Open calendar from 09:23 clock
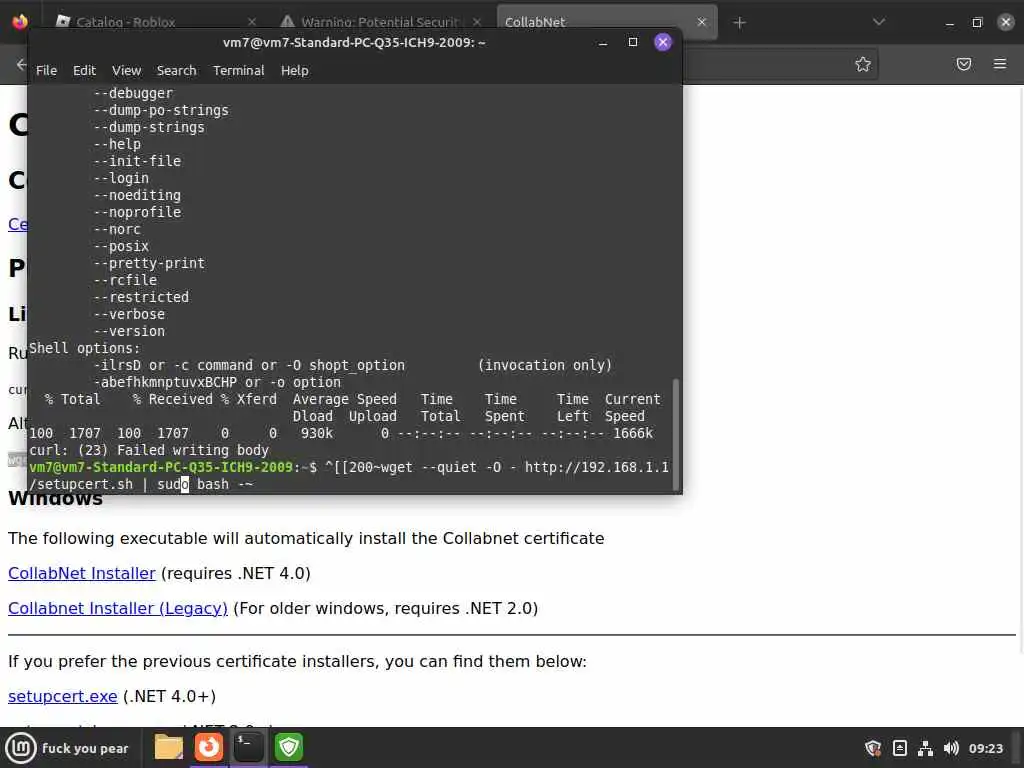 (x=985, y=748)
